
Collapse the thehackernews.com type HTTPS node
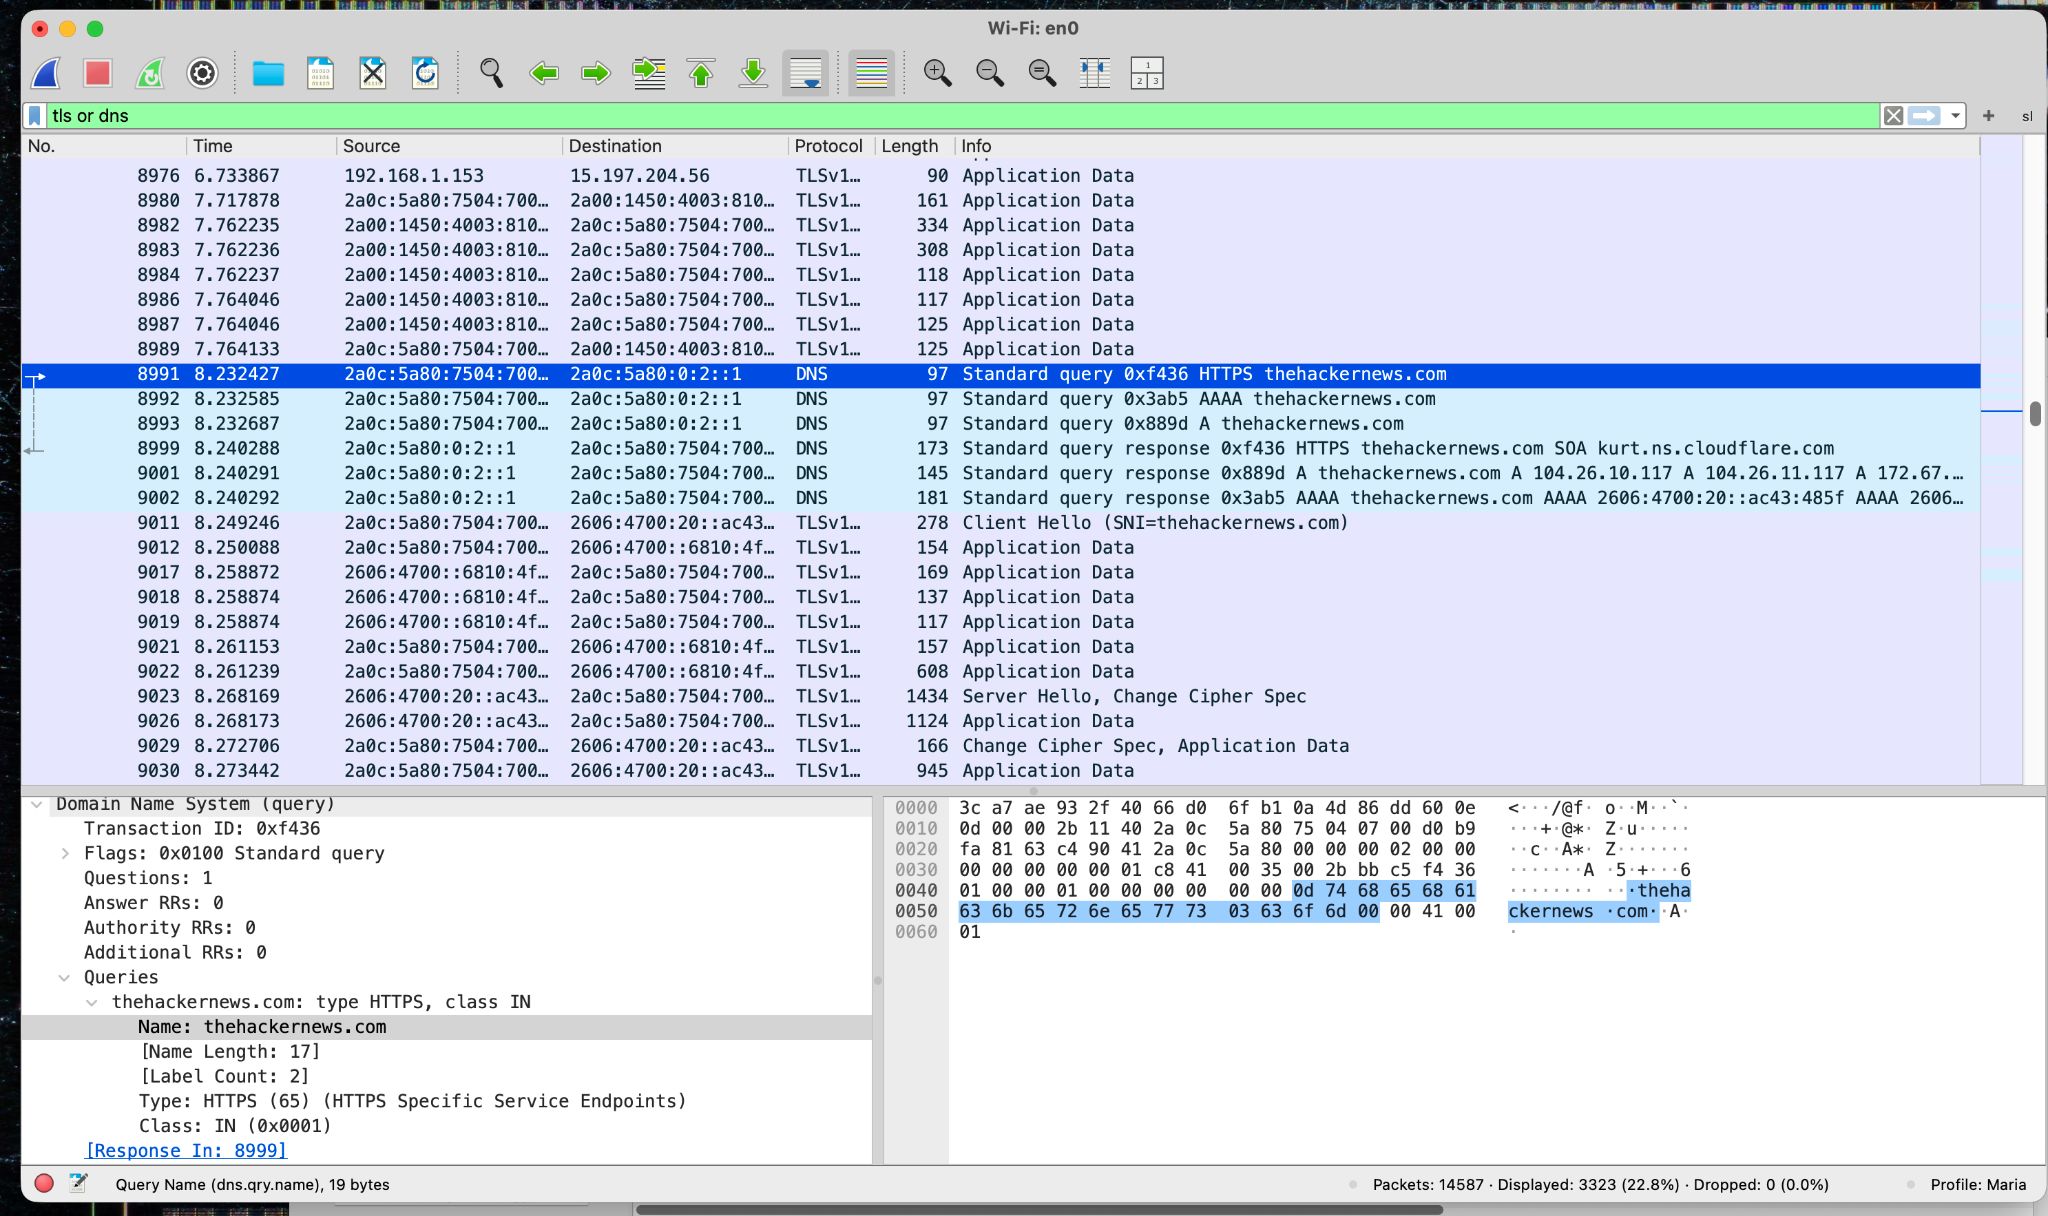(x=92, y=1003)
